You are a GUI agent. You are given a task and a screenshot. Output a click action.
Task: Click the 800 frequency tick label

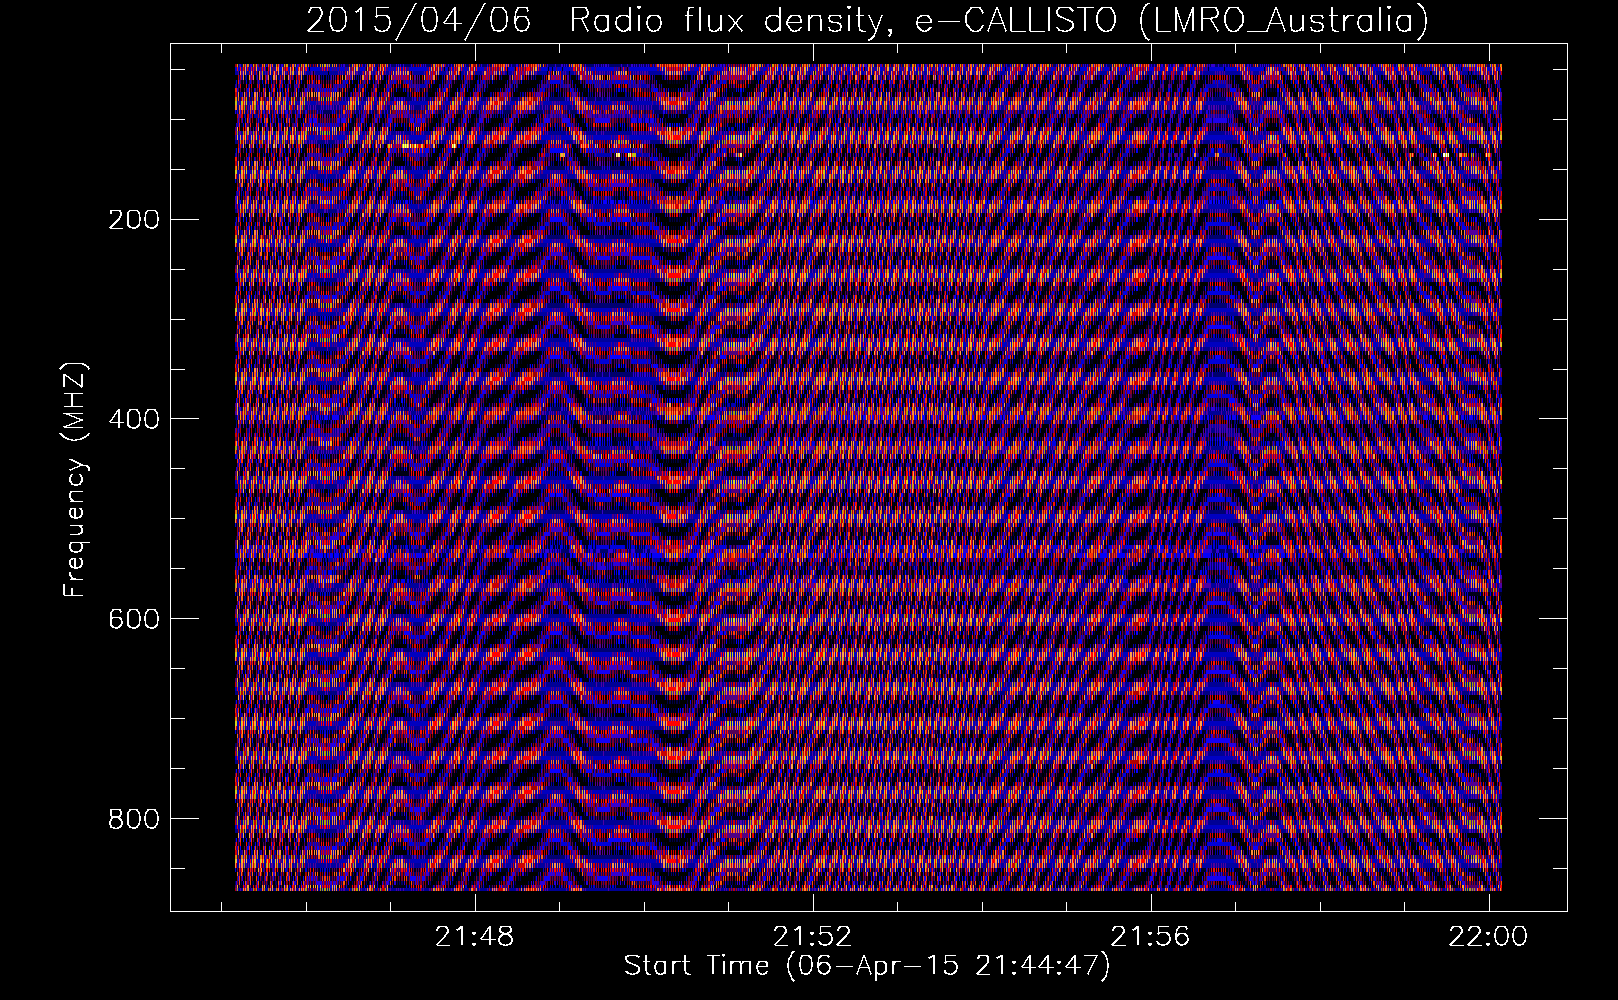(132, 818)
